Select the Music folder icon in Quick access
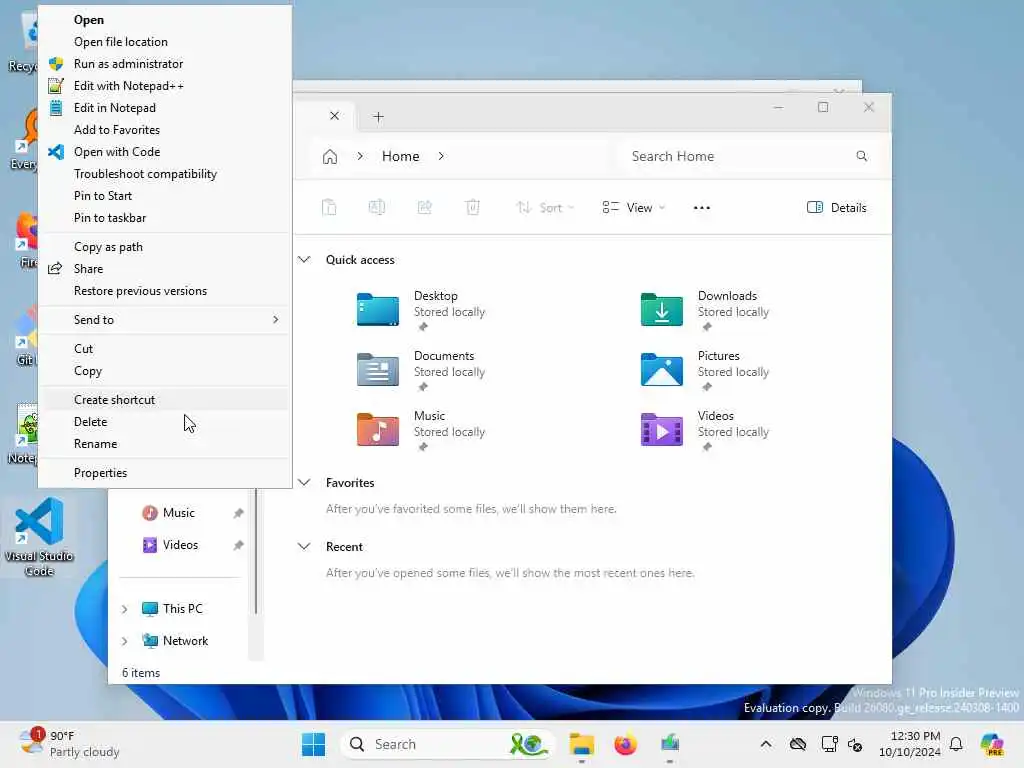Screen dimensions: 1024x768 click(x=377, y=430)
